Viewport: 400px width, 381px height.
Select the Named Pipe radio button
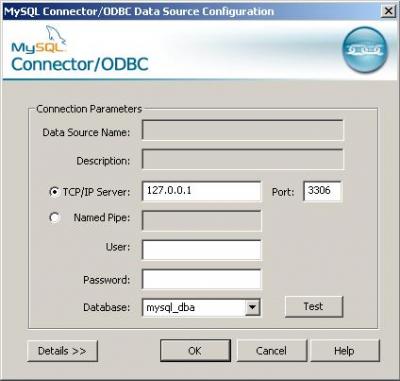pos(54,218)
